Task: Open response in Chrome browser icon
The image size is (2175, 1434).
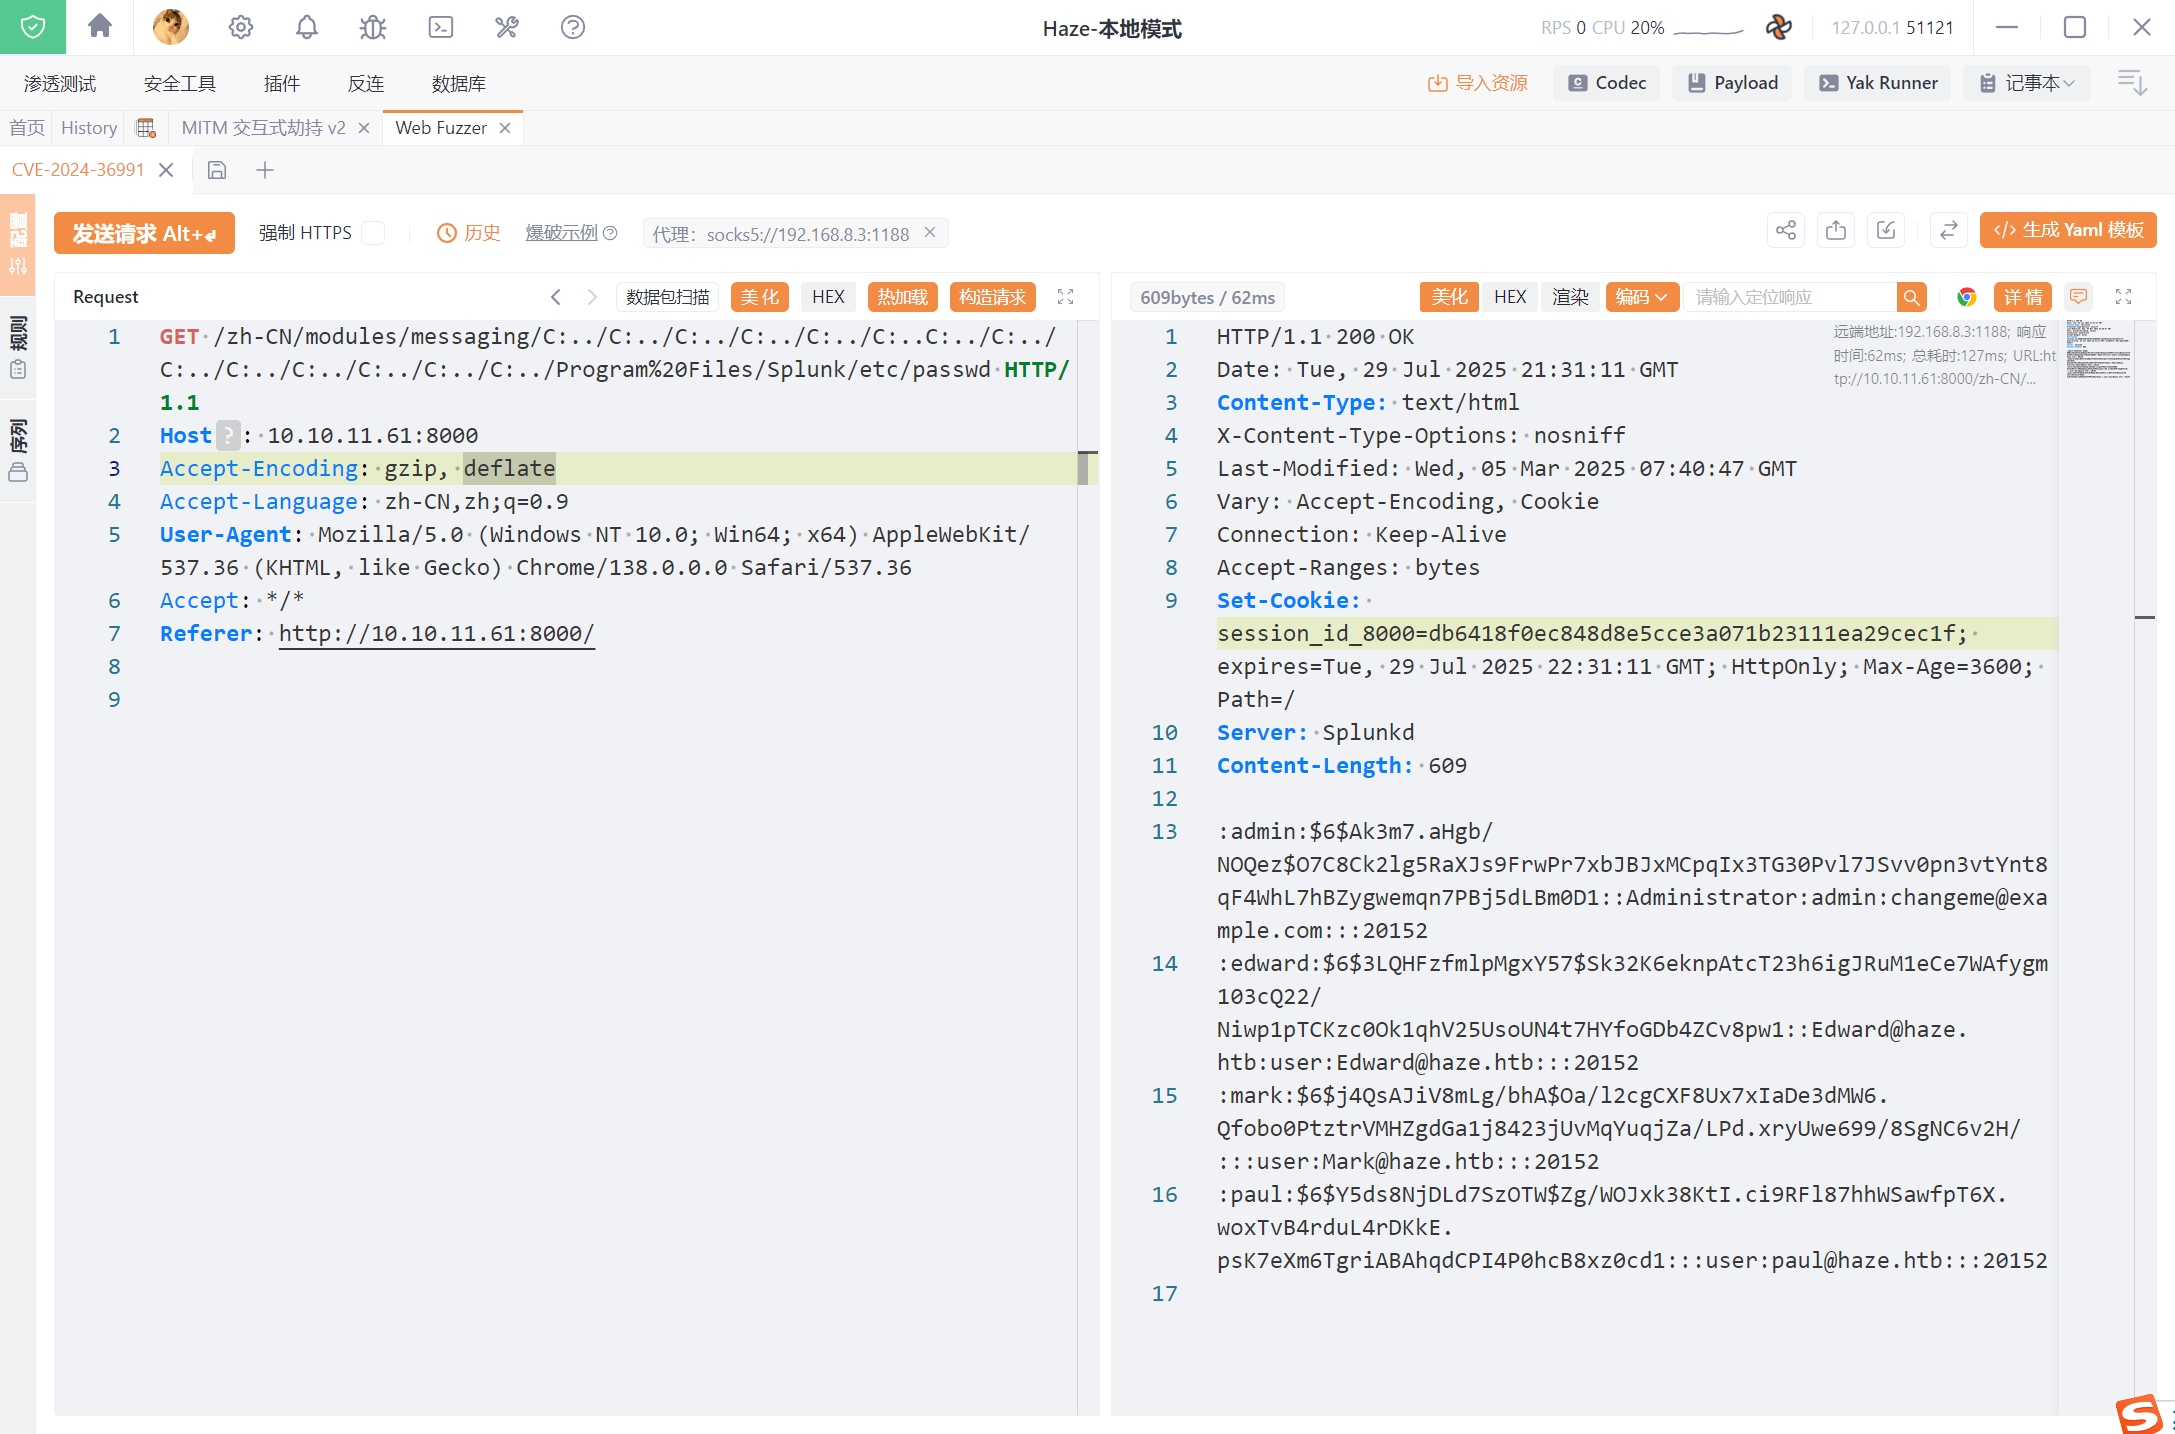Action: [x=1966, y=297]
